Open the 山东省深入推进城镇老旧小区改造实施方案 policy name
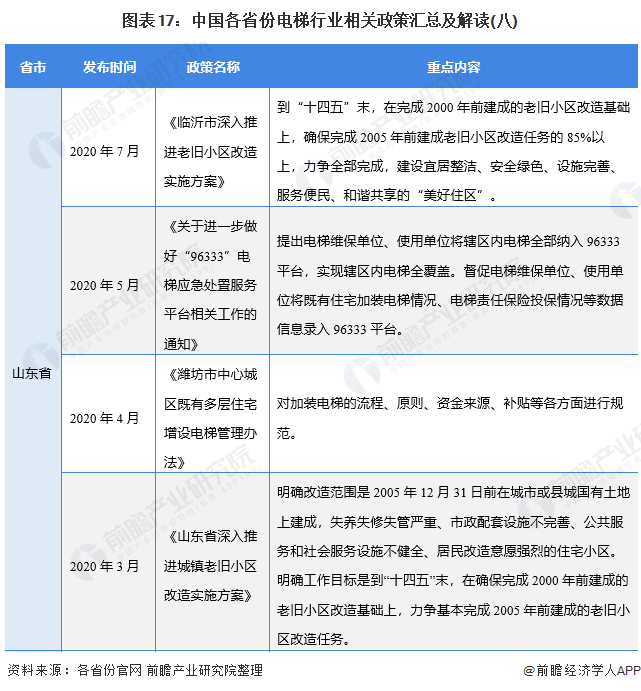This screenshot has width=641, height=691. tap(212, 566)
